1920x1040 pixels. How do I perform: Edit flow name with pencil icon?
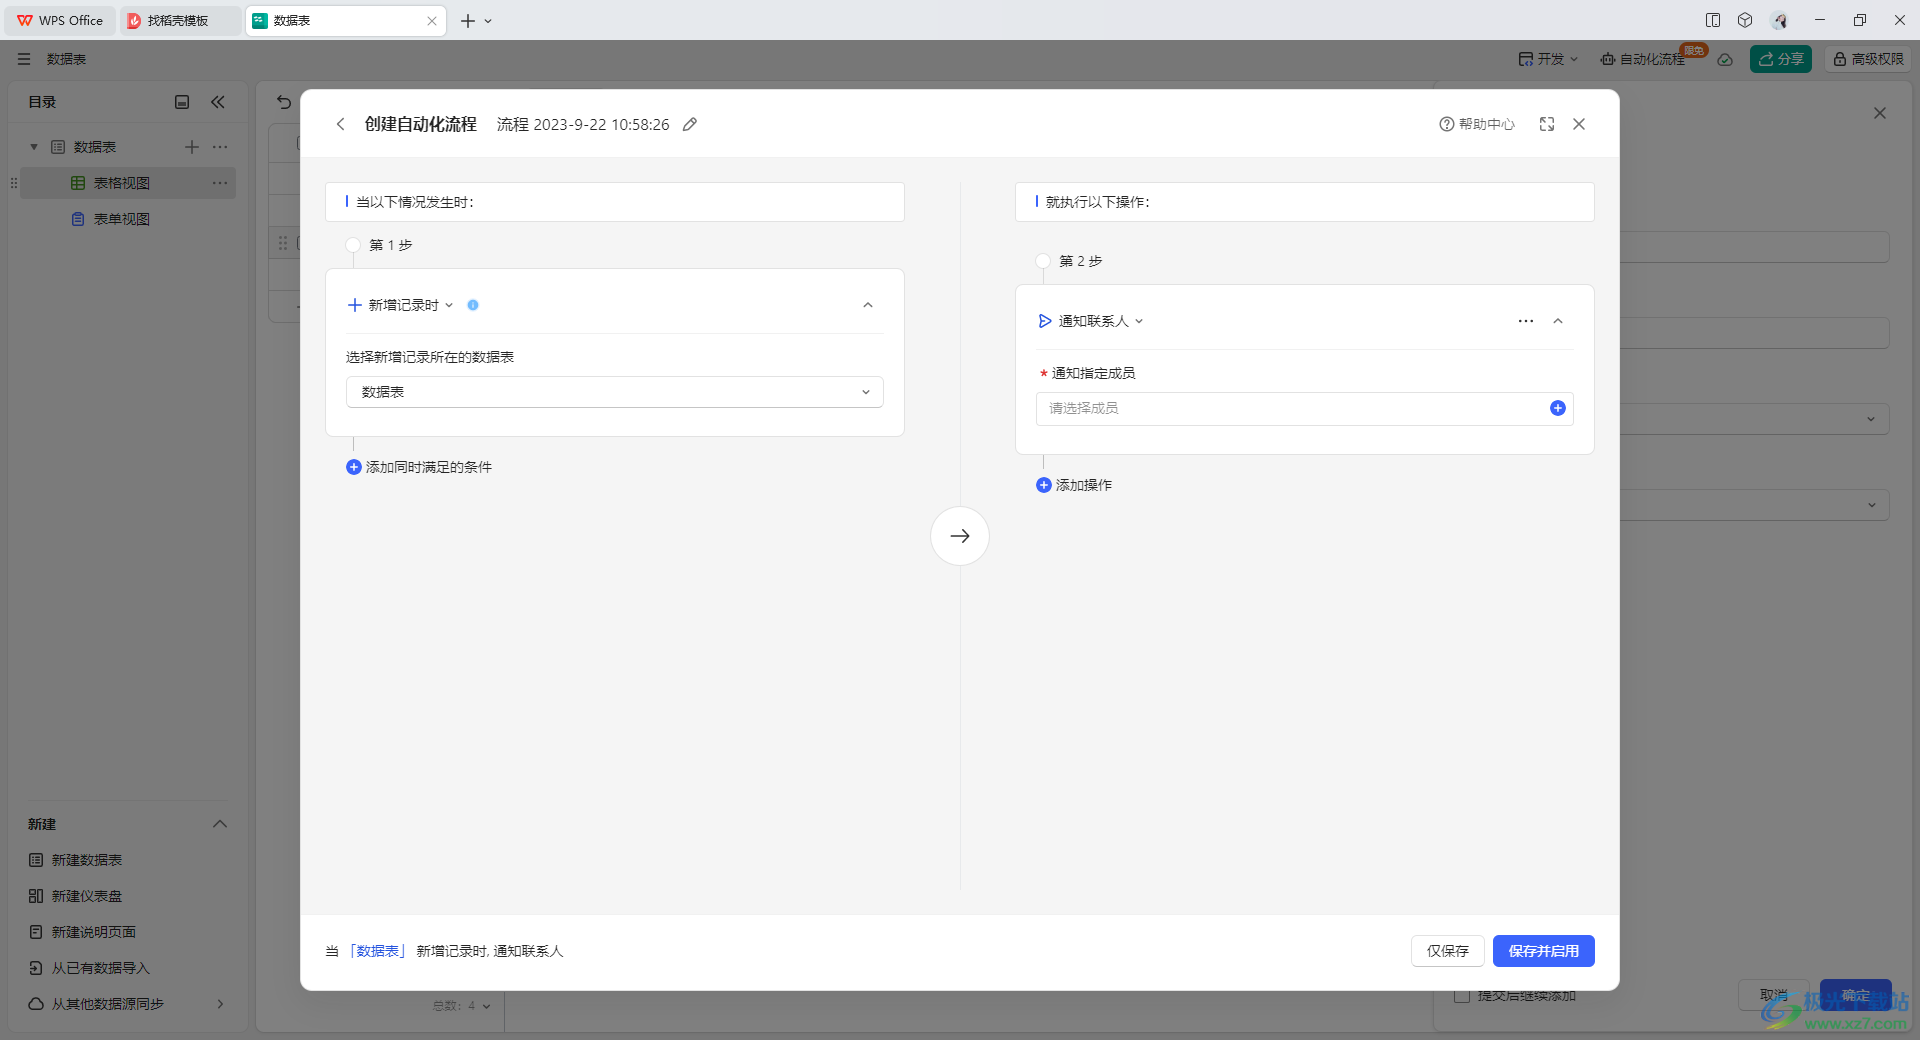pos(690,124)
